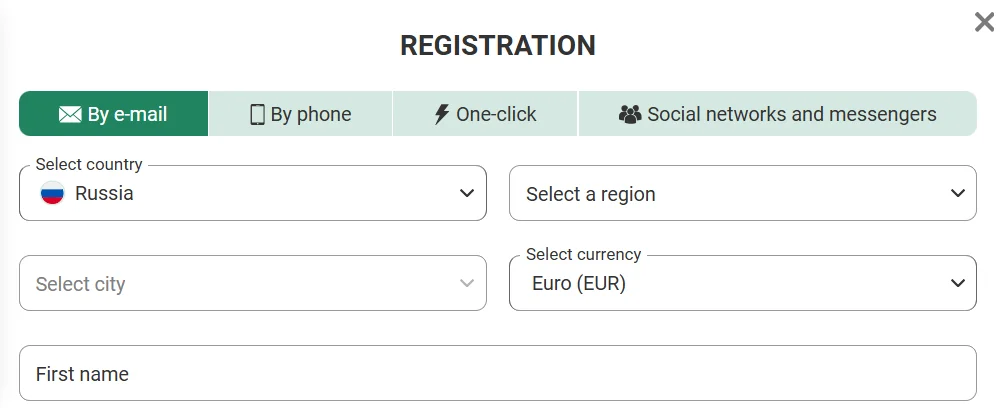This screenshot has width=1003, height=408.
Task: Switch to the By e-mail tab
Action: [114, 114]
